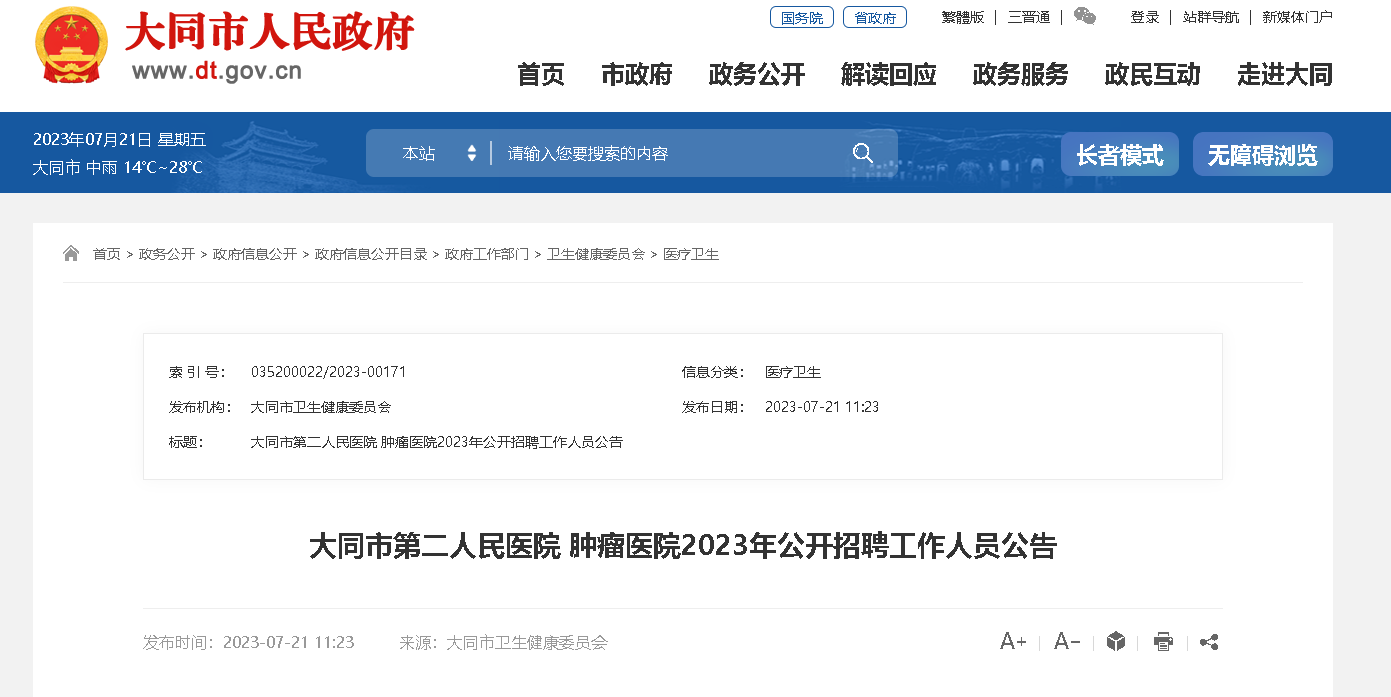The image size is (1391, 697).
Task: Go to 医疗卫生 breadcrumb link
Action: (x=691, y=254)
